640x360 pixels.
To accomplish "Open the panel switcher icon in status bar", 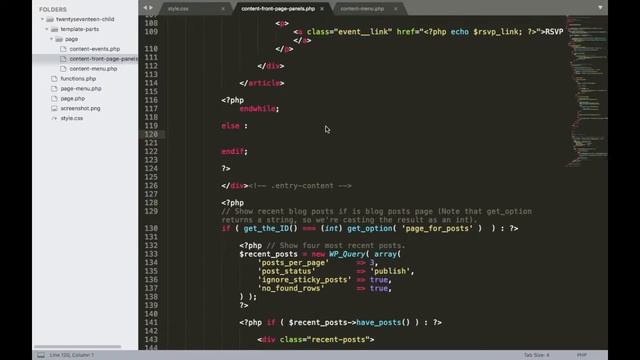I will 41,355.
